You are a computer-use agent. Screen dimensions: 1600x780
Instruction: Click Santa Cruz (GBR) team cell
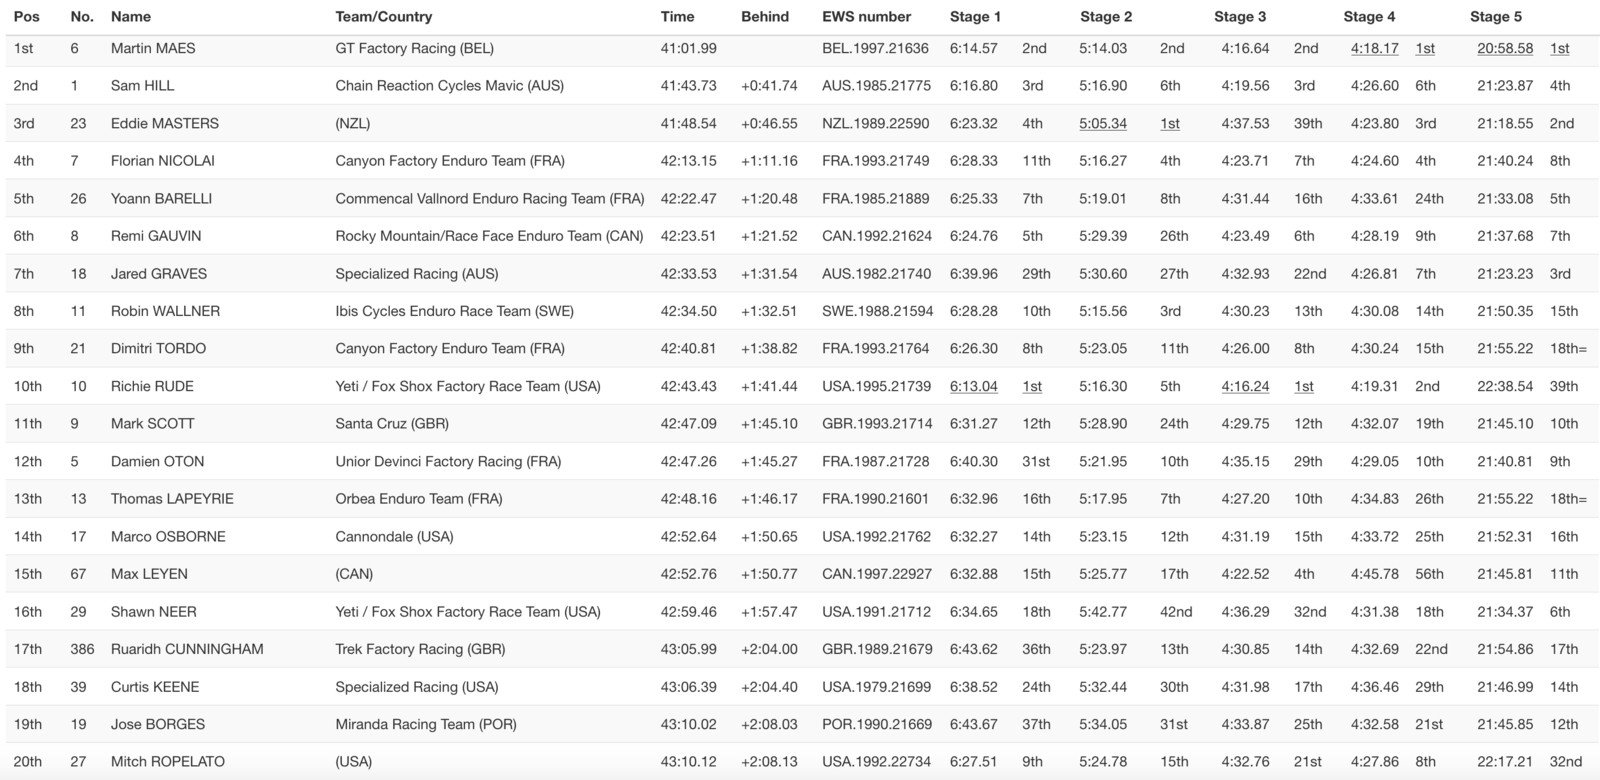392,423
